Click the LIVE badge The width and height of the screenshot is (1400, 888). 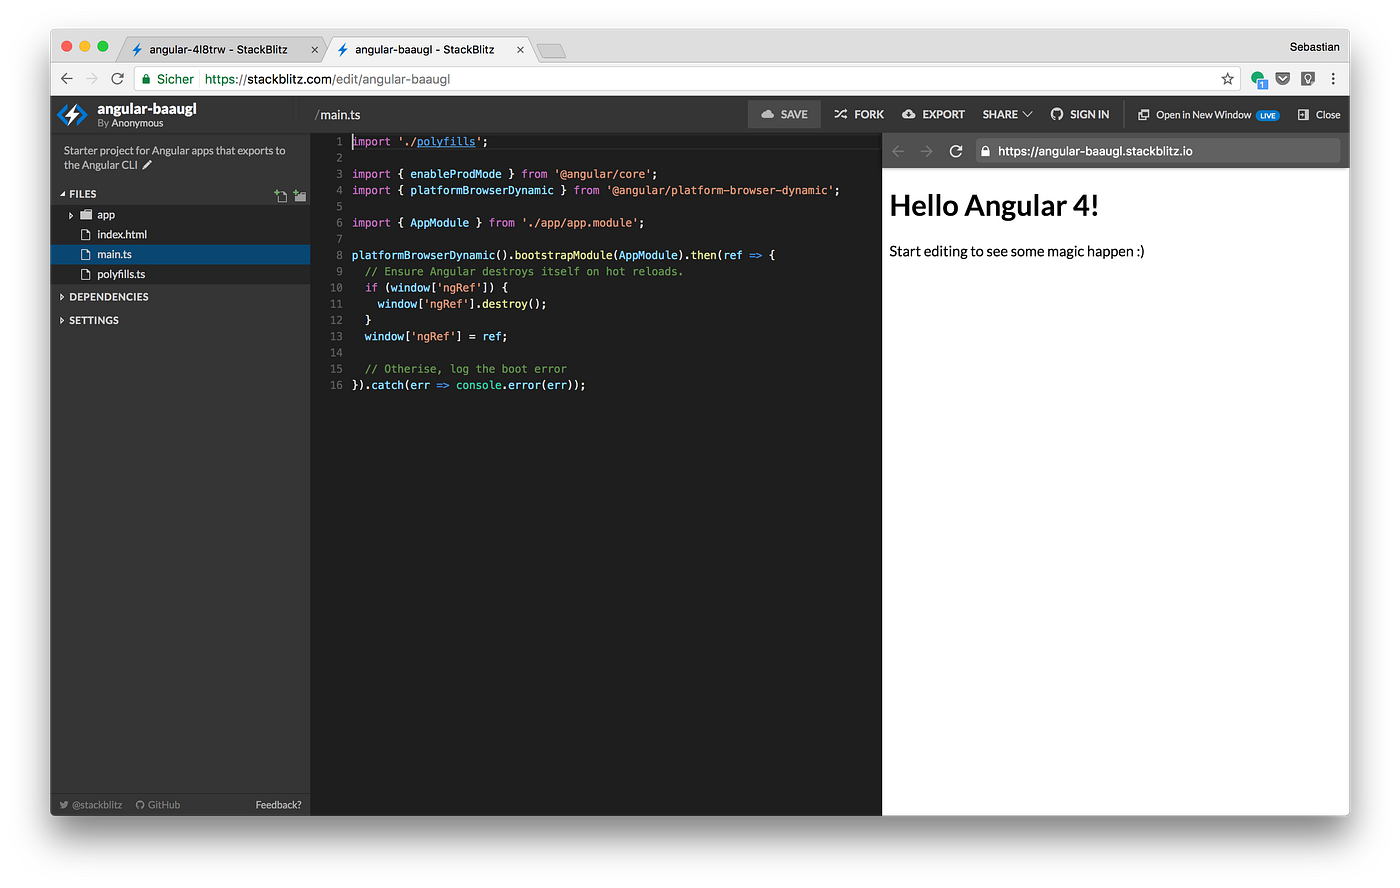tap(1267, 115)
